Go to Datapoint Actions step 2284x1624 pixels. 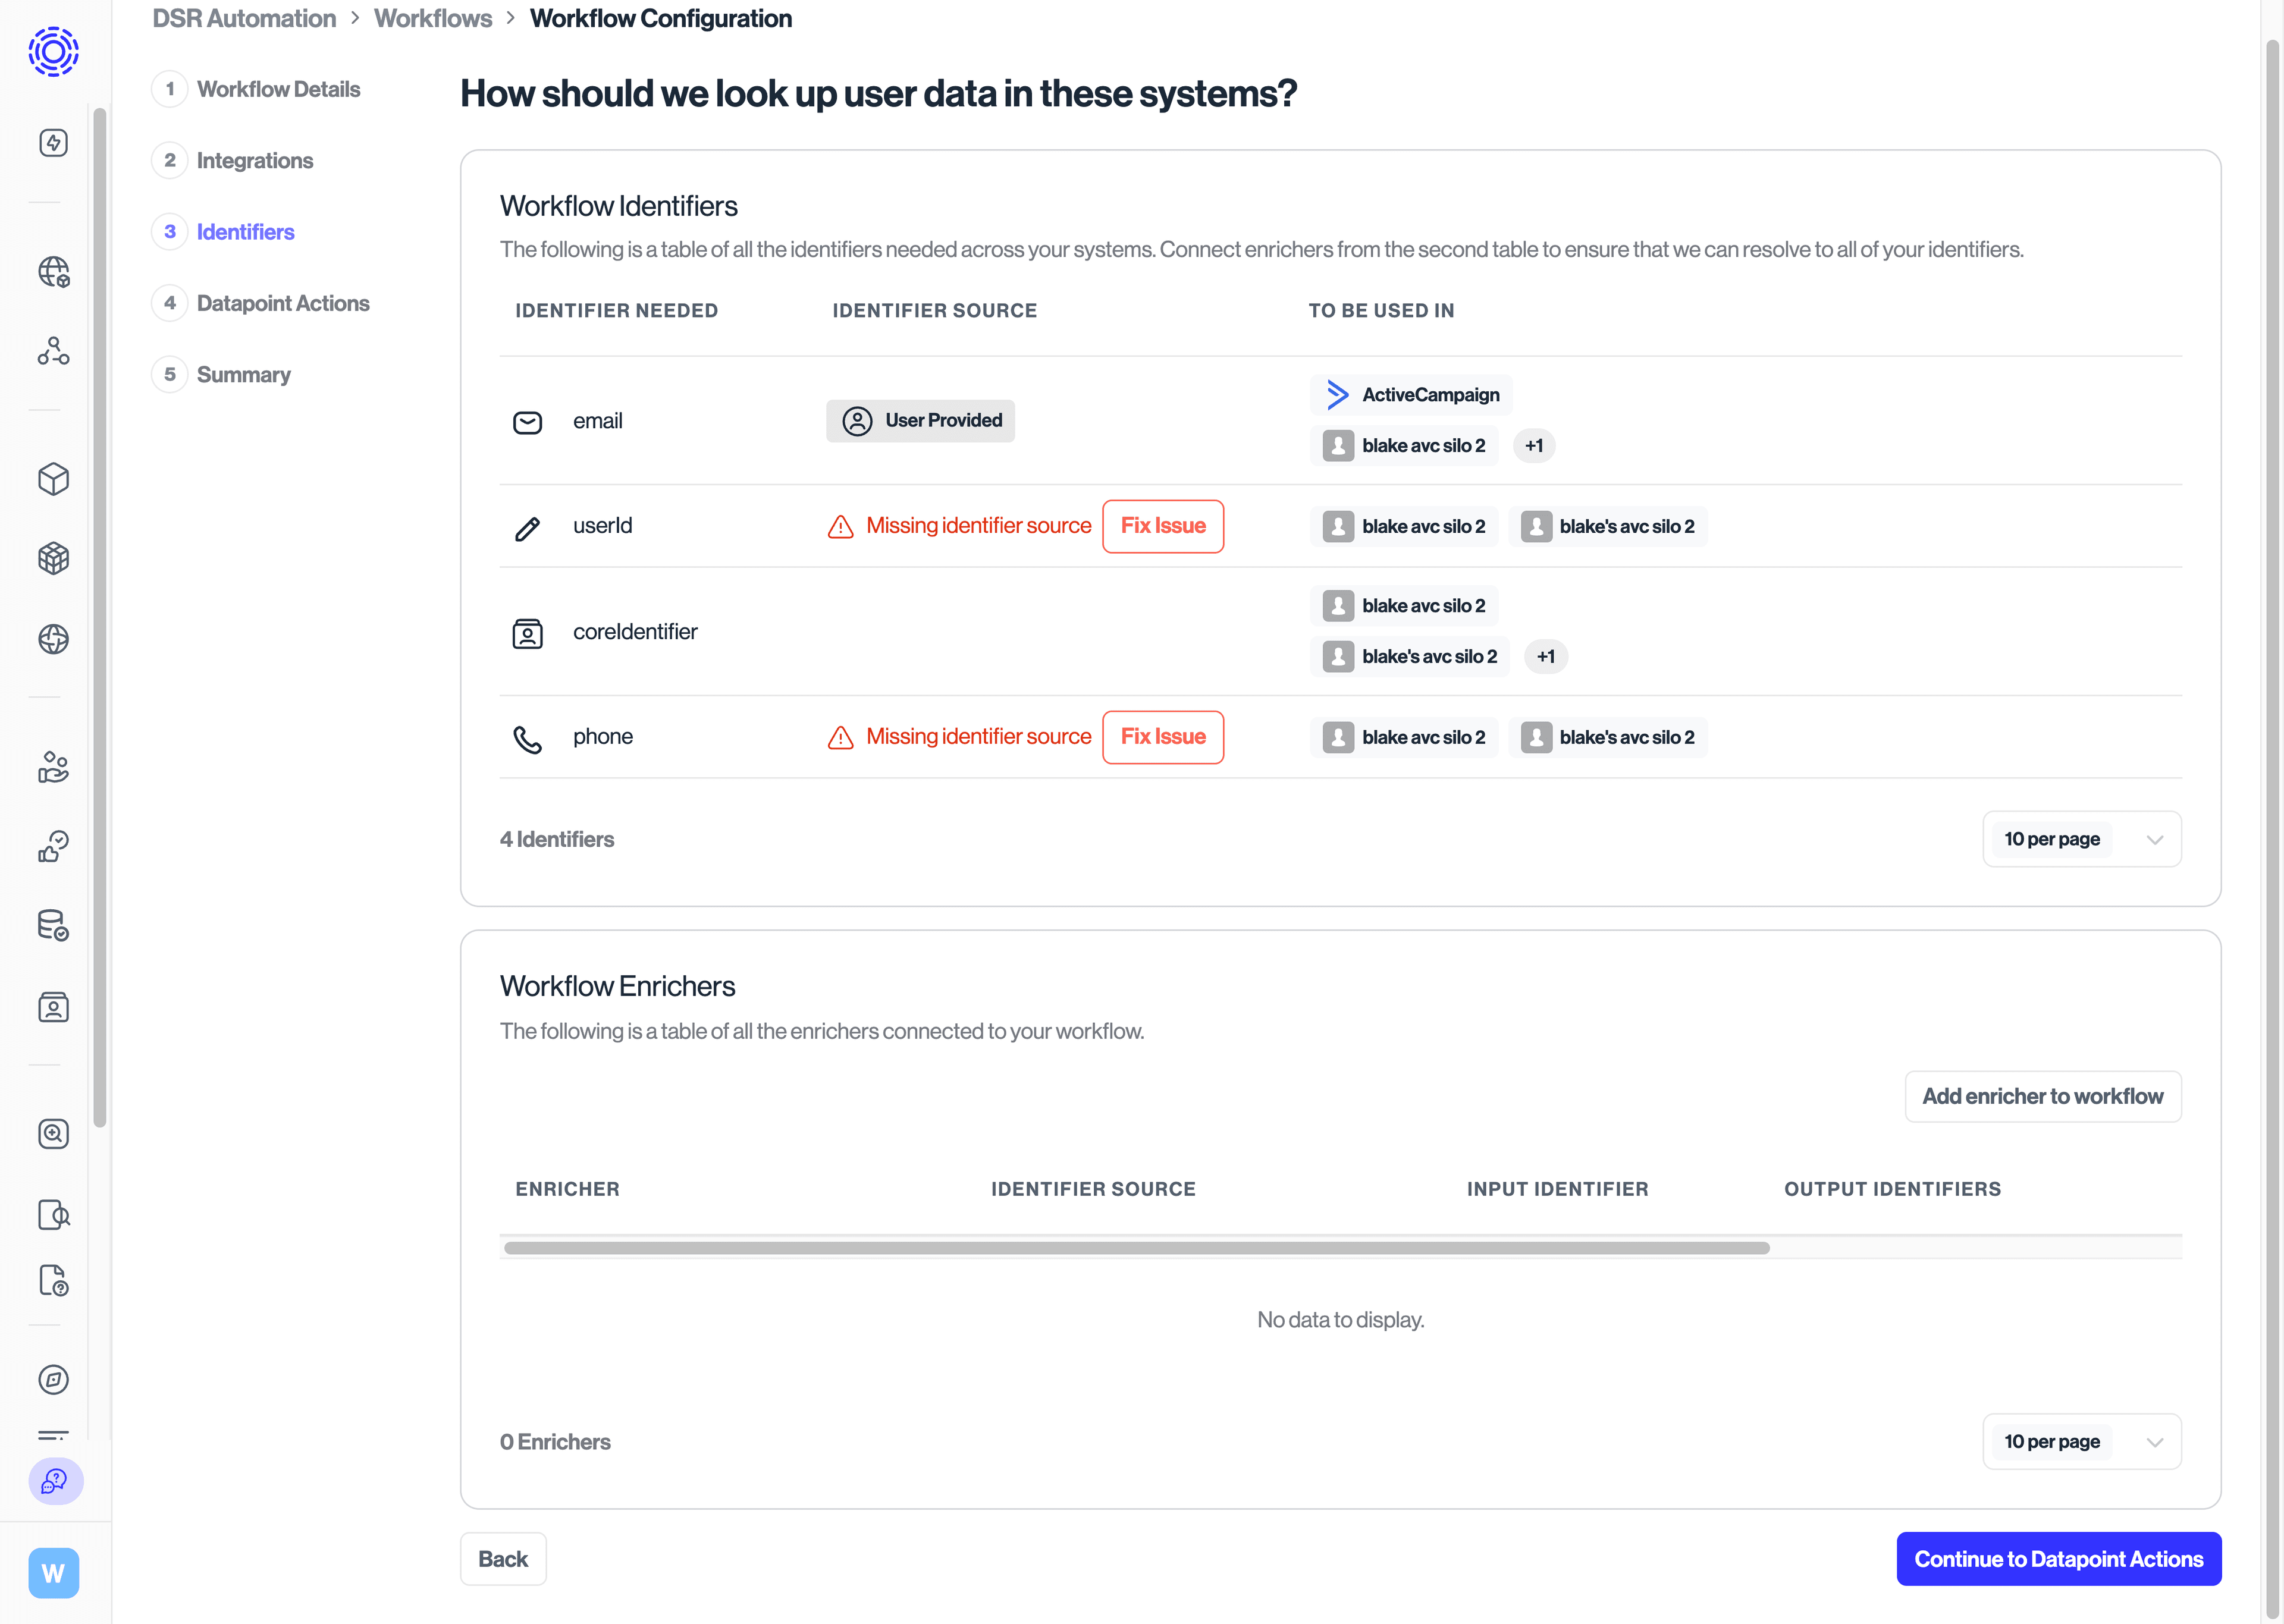point(282,303)
